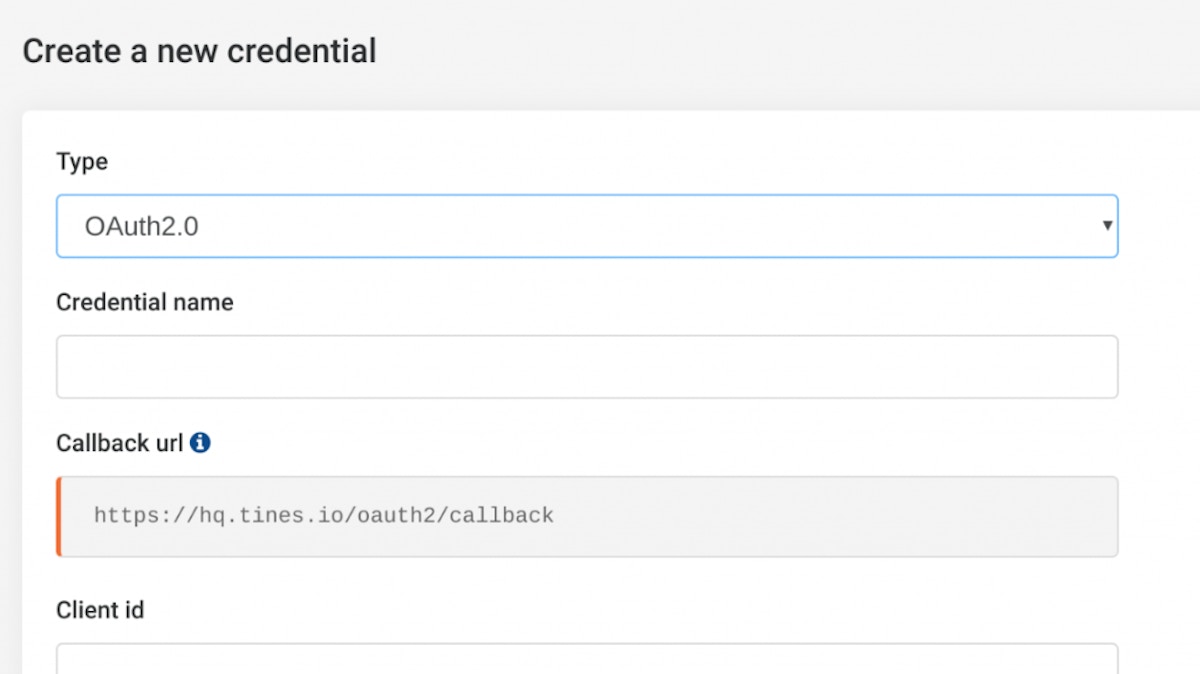Click the https://hq.tines.io/oauth2/callback URL text
Image resolution: width=1200 pixels, height=674 pixels.
(x=323, y=516)
